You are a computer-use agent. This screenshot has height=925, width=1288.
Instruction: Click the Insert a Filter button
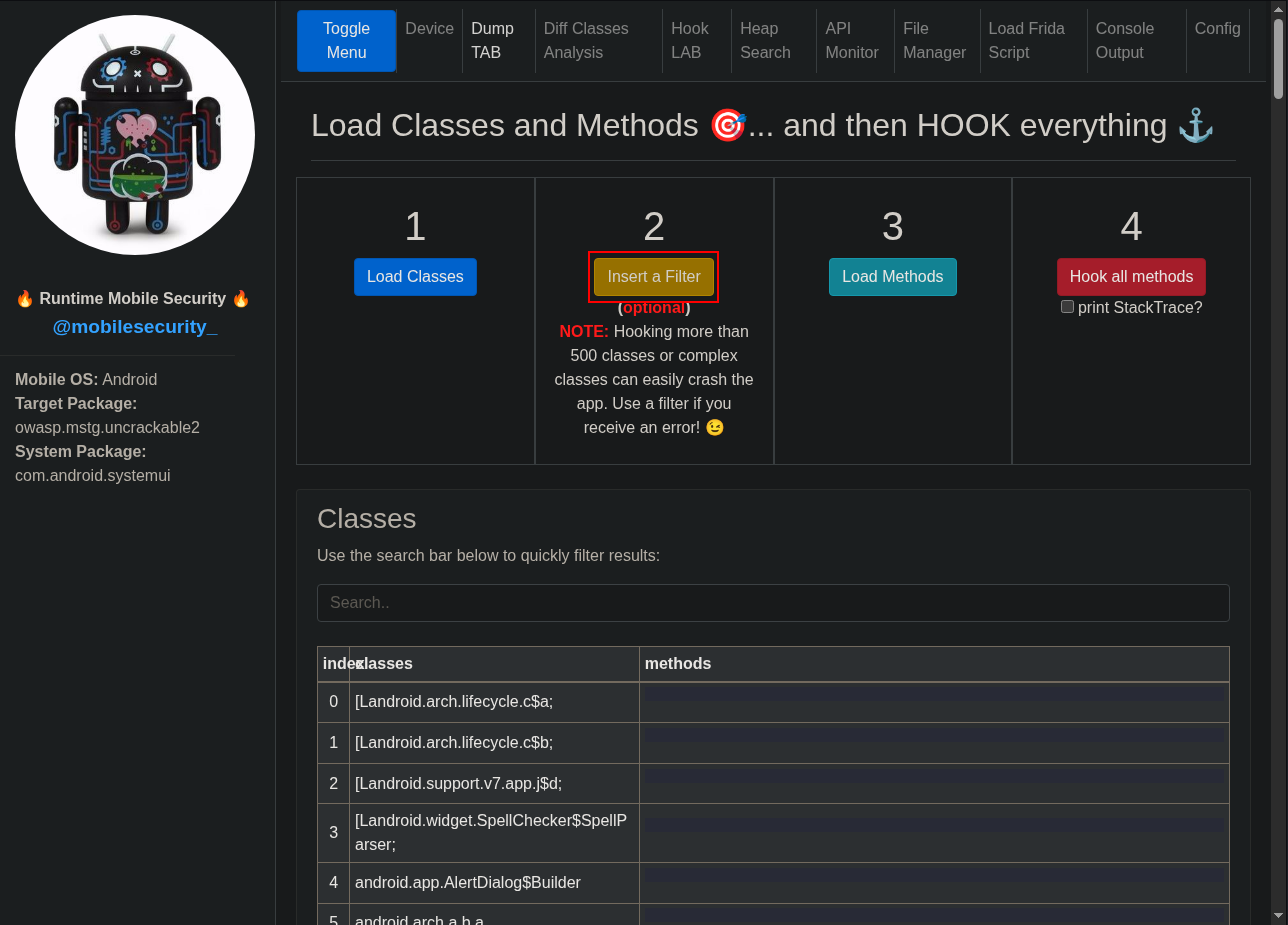[654, 277]
